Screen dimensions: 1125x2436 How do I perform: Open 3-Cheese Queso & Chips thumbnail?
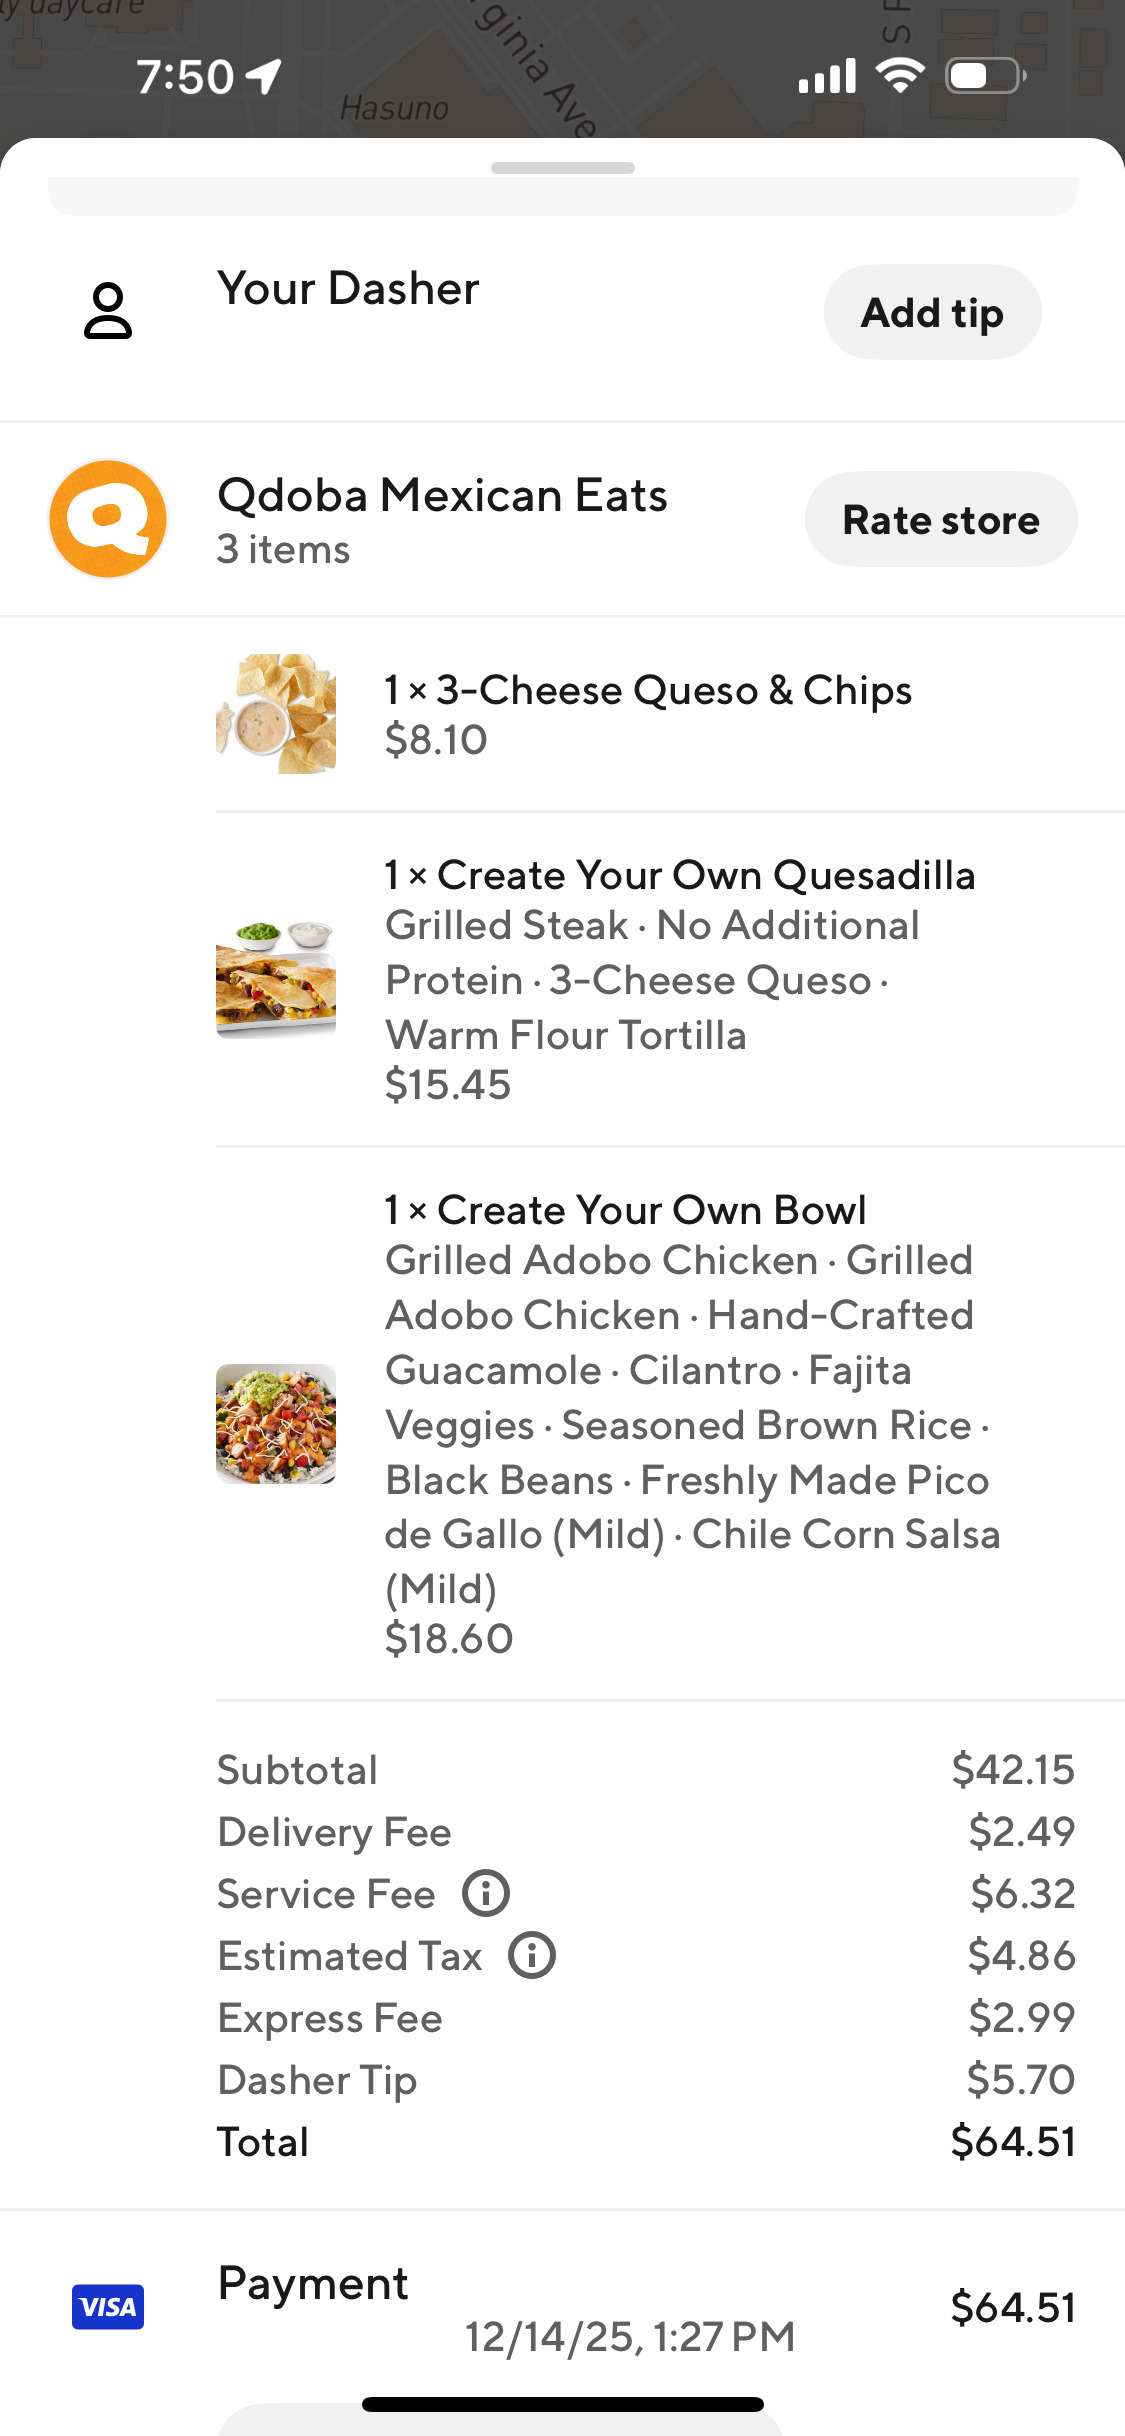(x=276, y=714)
